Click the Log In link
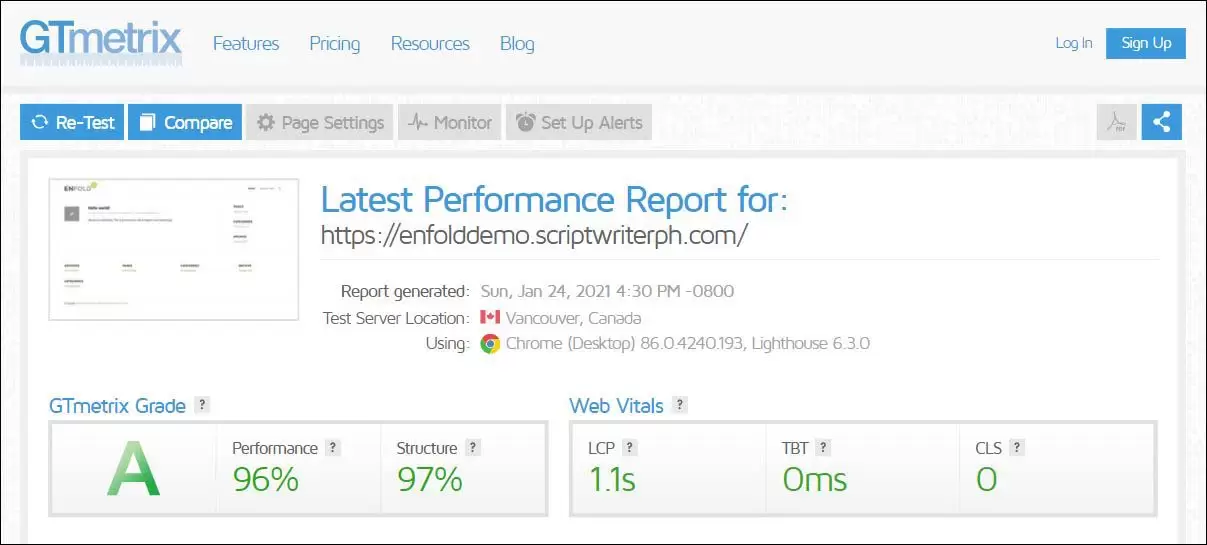1207x545 pixels. point(1074,43)
